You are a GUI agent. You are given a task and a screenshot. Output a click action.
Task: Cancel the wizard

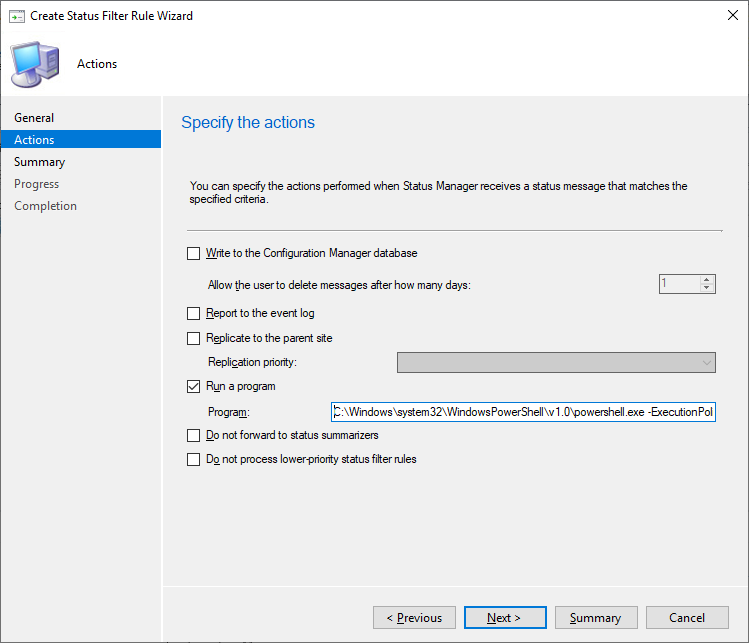pos(687,618)
